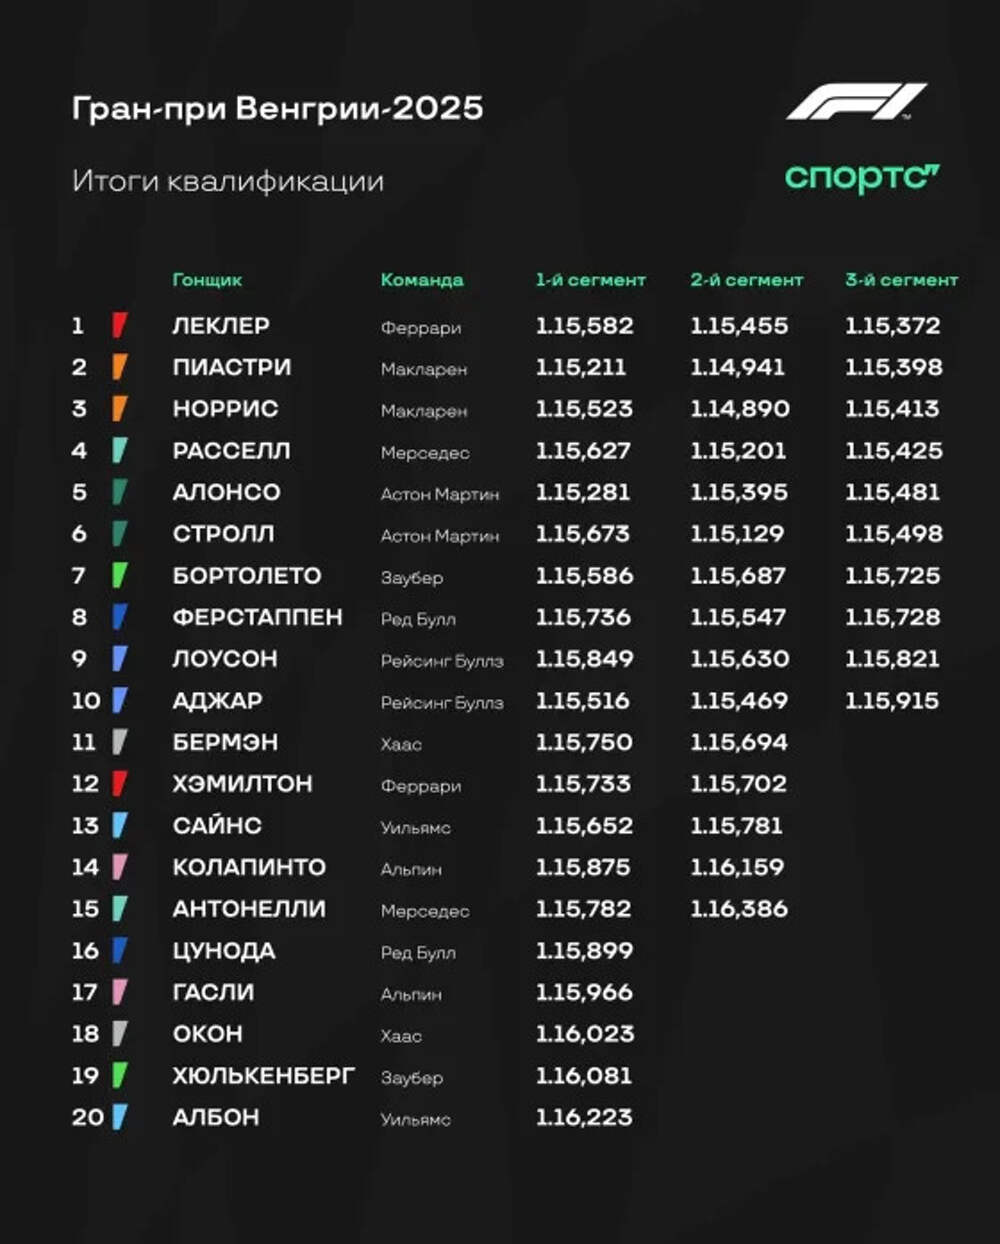The height and width of the screenshot is (1244, 1000).
Task: Click the light blue Williams flag beside АЛБОН
Action: tap(119, 1117)
